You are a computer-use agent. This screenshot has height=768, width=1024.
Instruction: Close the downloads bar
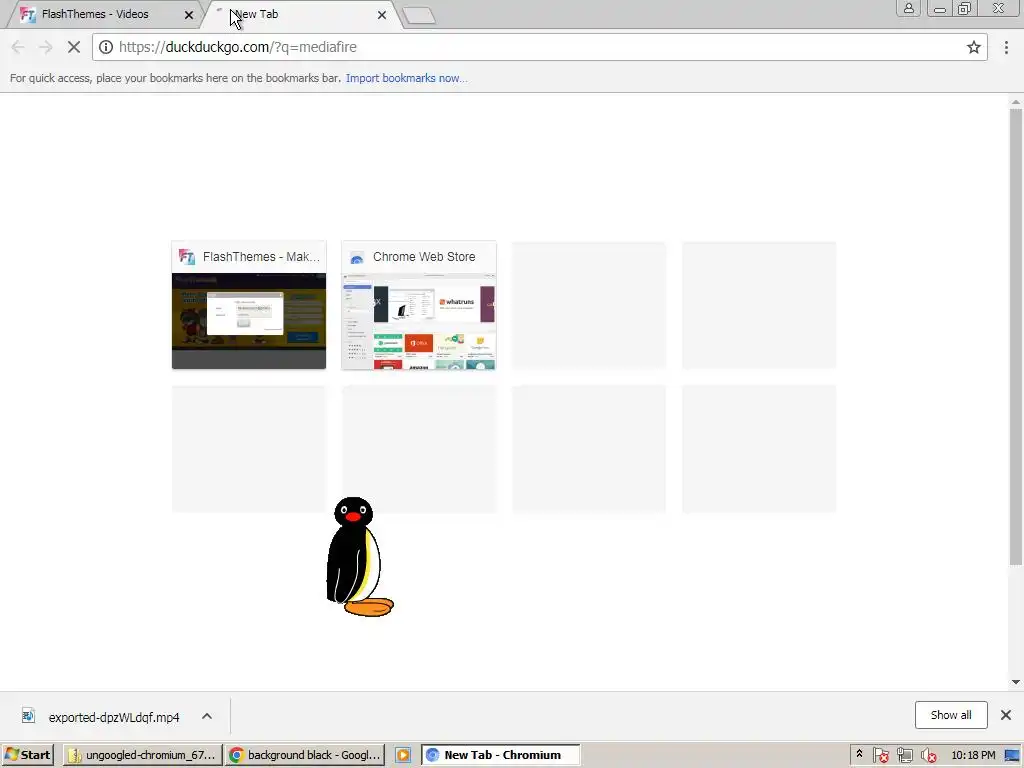(x=1006, y=715)
